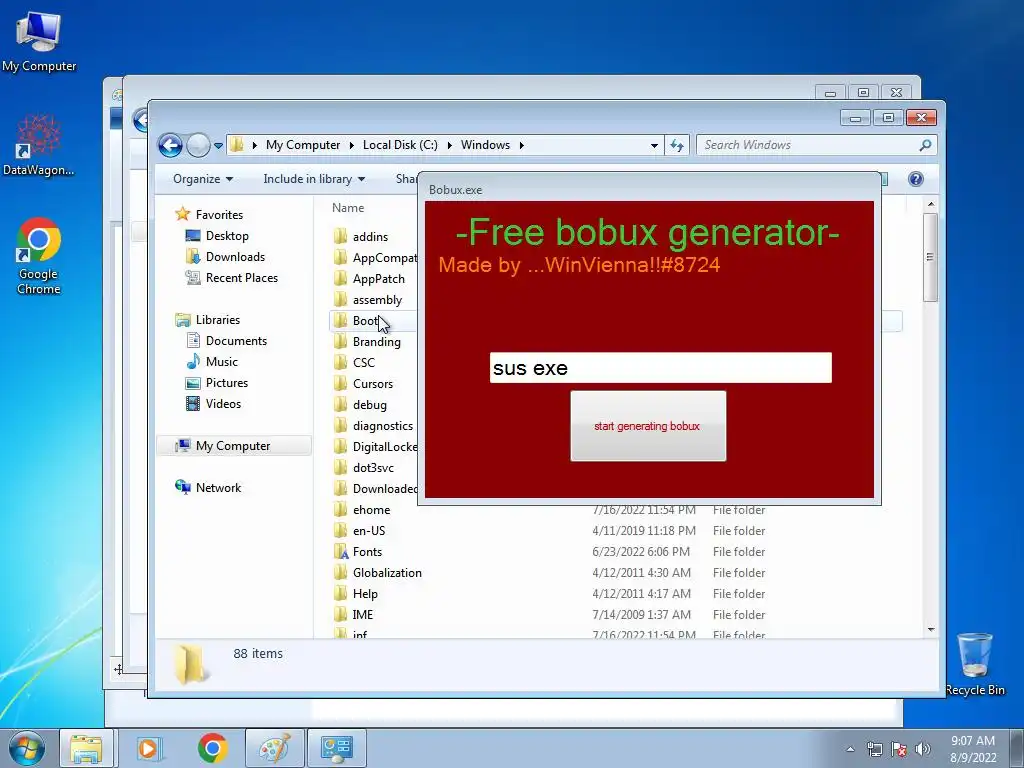Click the file list vertical scrollbar thumb
Screen dimensions: 1024x768
tap(931, 257)
